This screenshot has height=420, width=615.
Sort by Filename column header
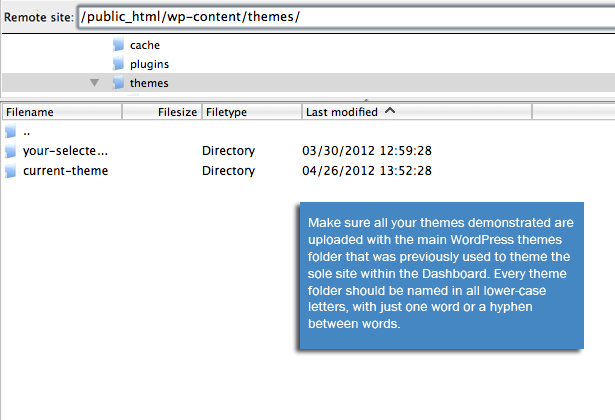pos(62,112)
